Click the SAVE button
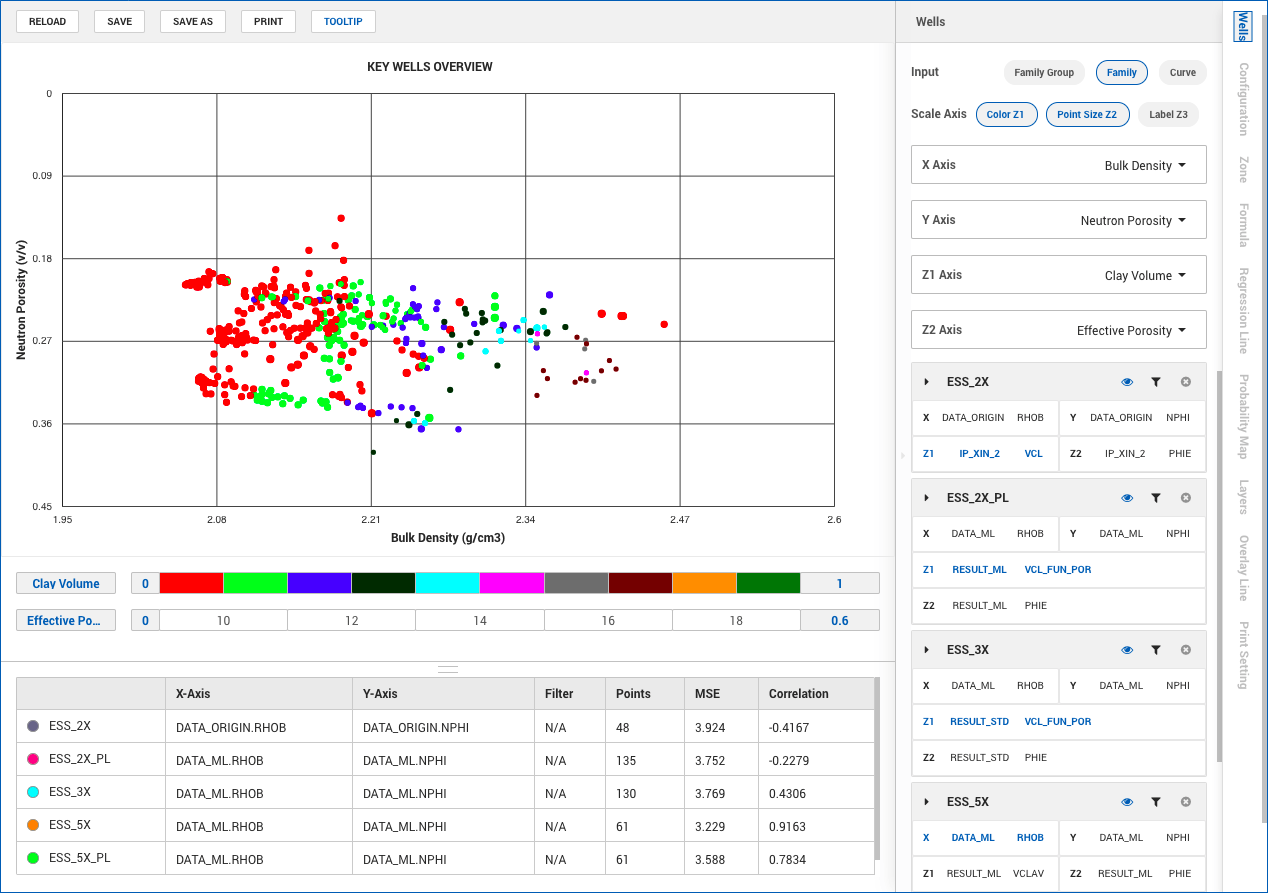This screenshot has height=893, width=1268. (x=120, y=21)
